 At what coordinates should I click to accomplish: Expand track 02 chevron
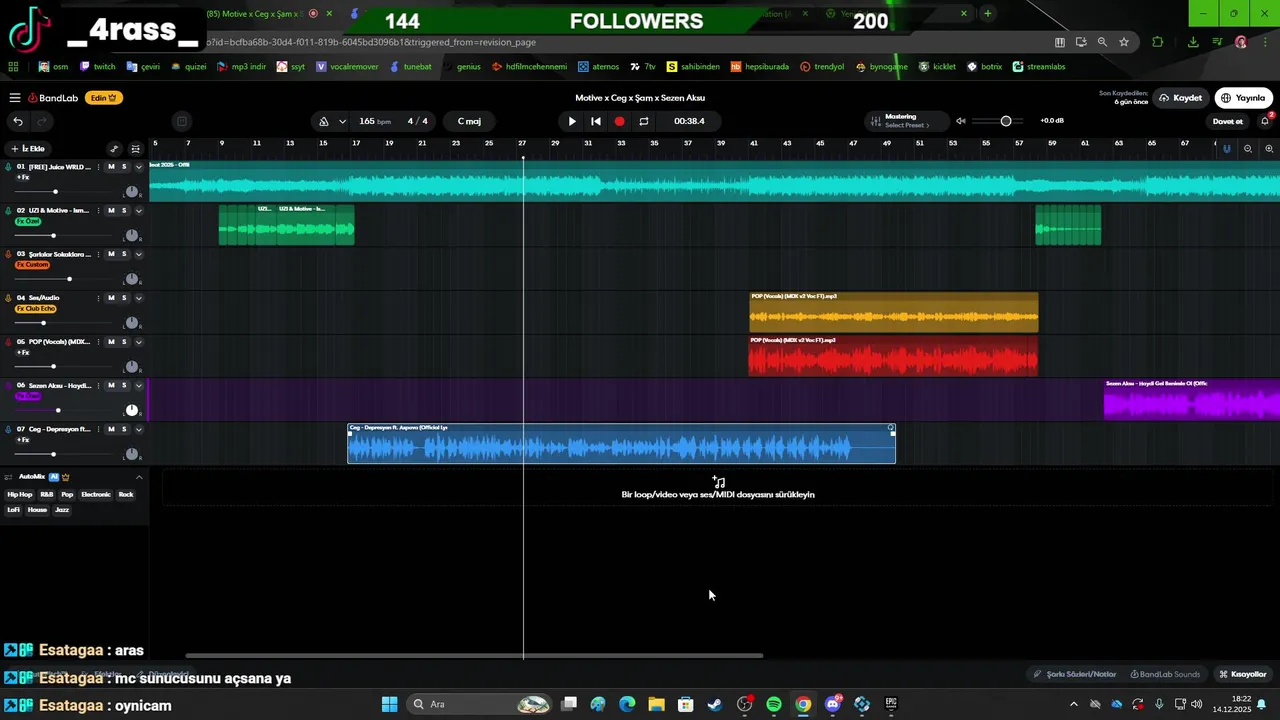(139, 211)
